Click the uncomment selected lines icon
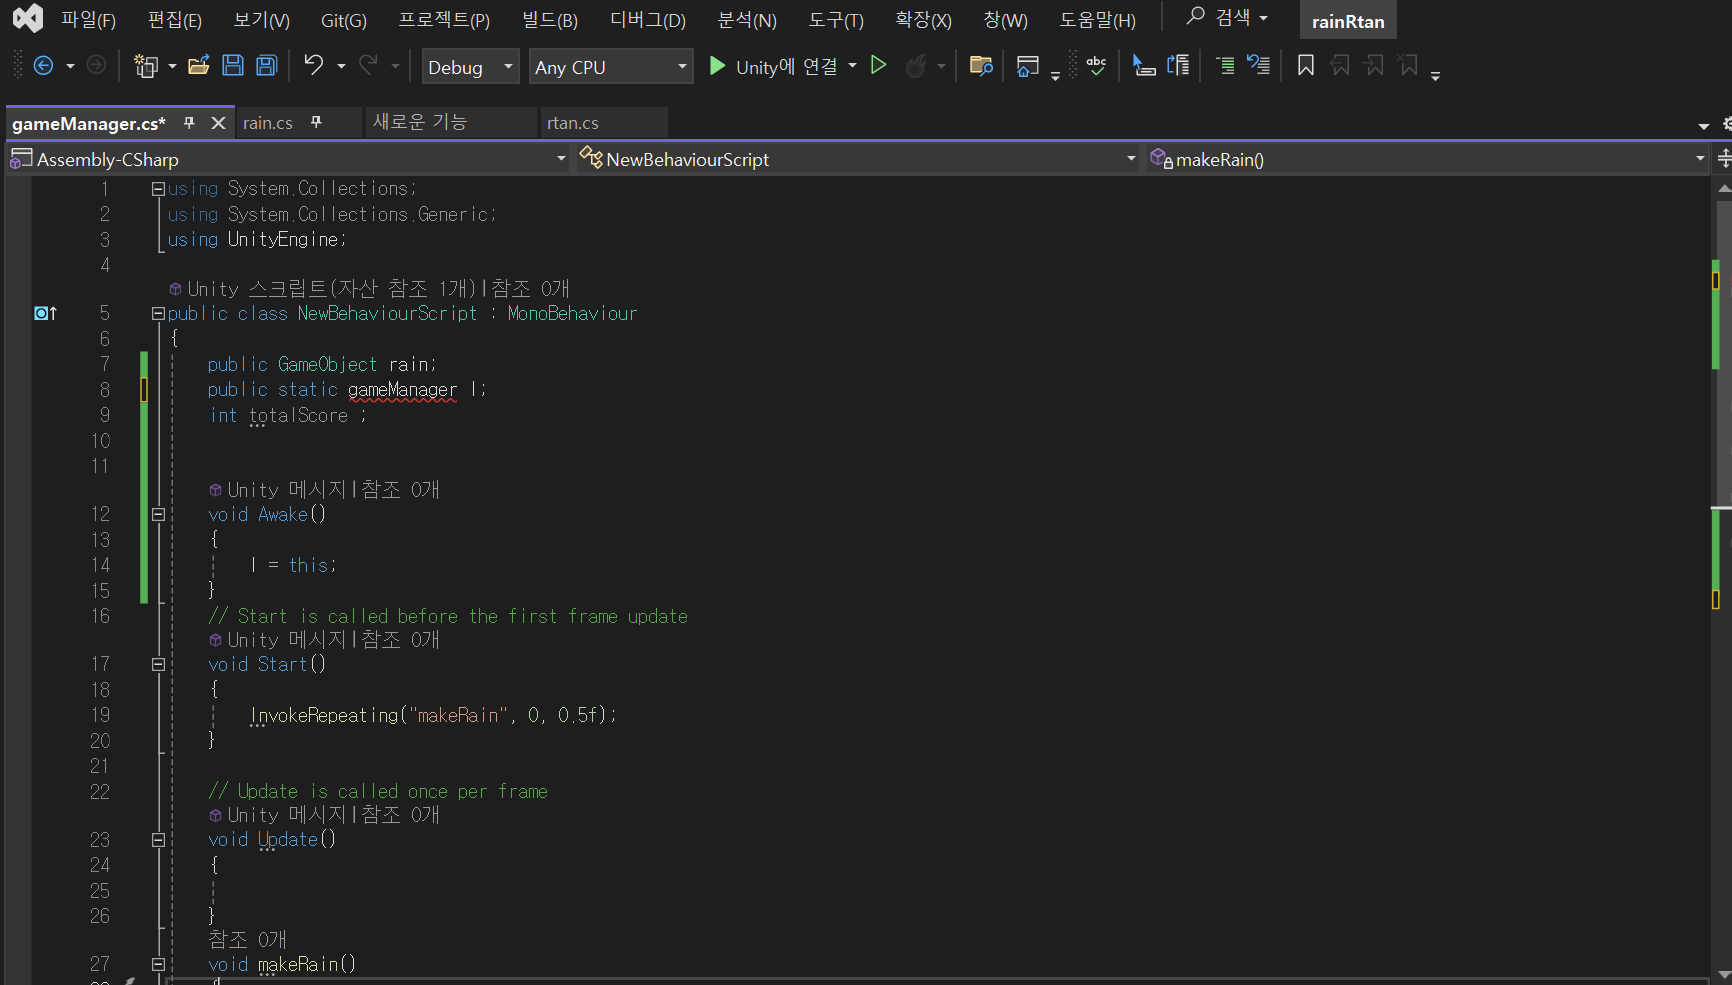The image size is (1732, 985). tap(1259, 66)
